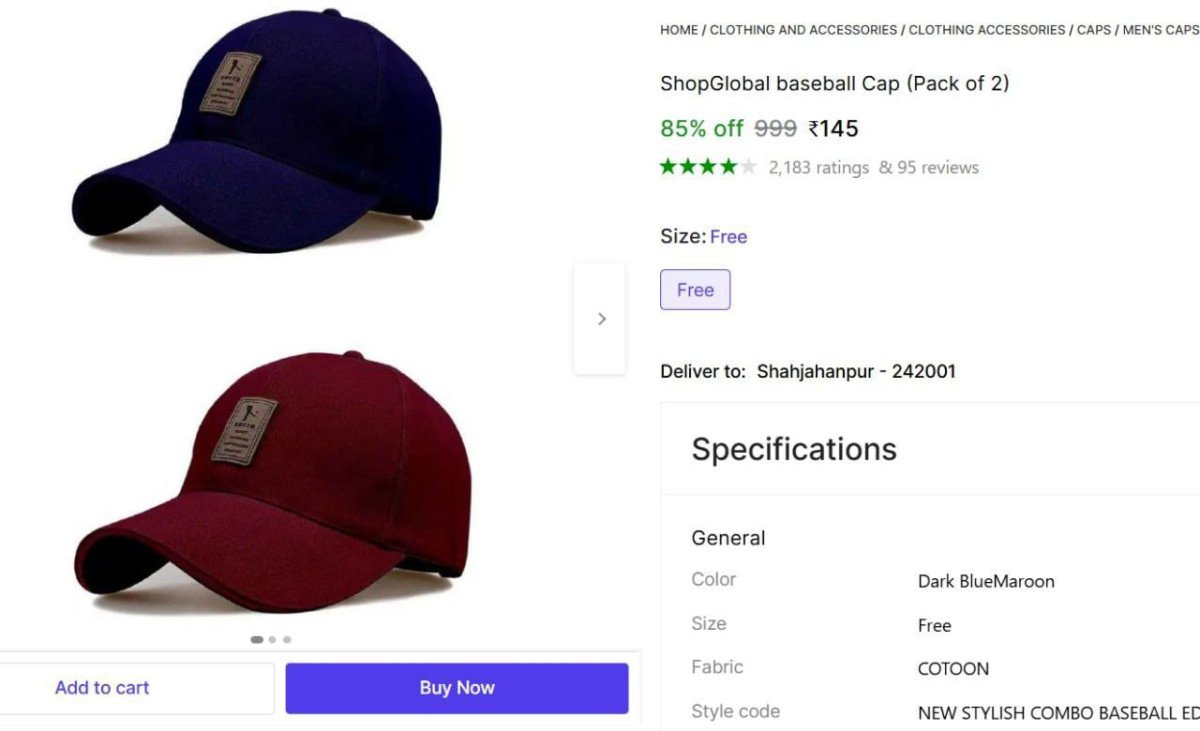Navigate to CAPS breadcrumb category

tap(1094, 30)
